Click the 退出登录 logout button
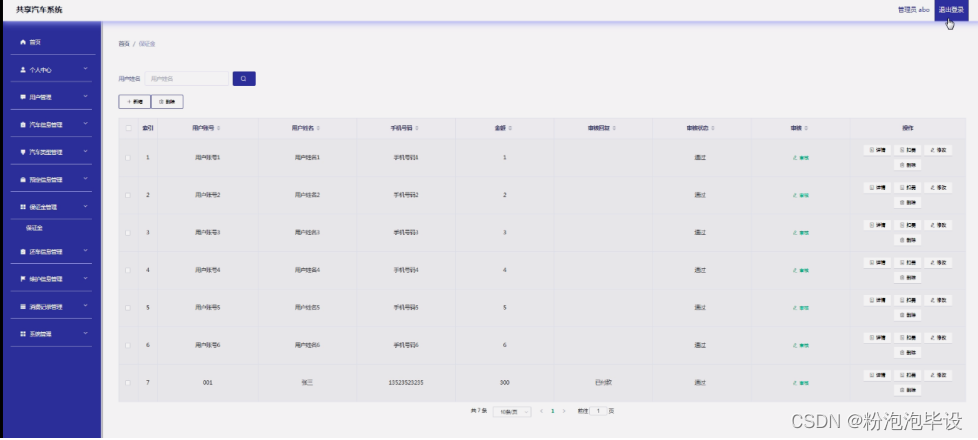 tap(951, 10)
